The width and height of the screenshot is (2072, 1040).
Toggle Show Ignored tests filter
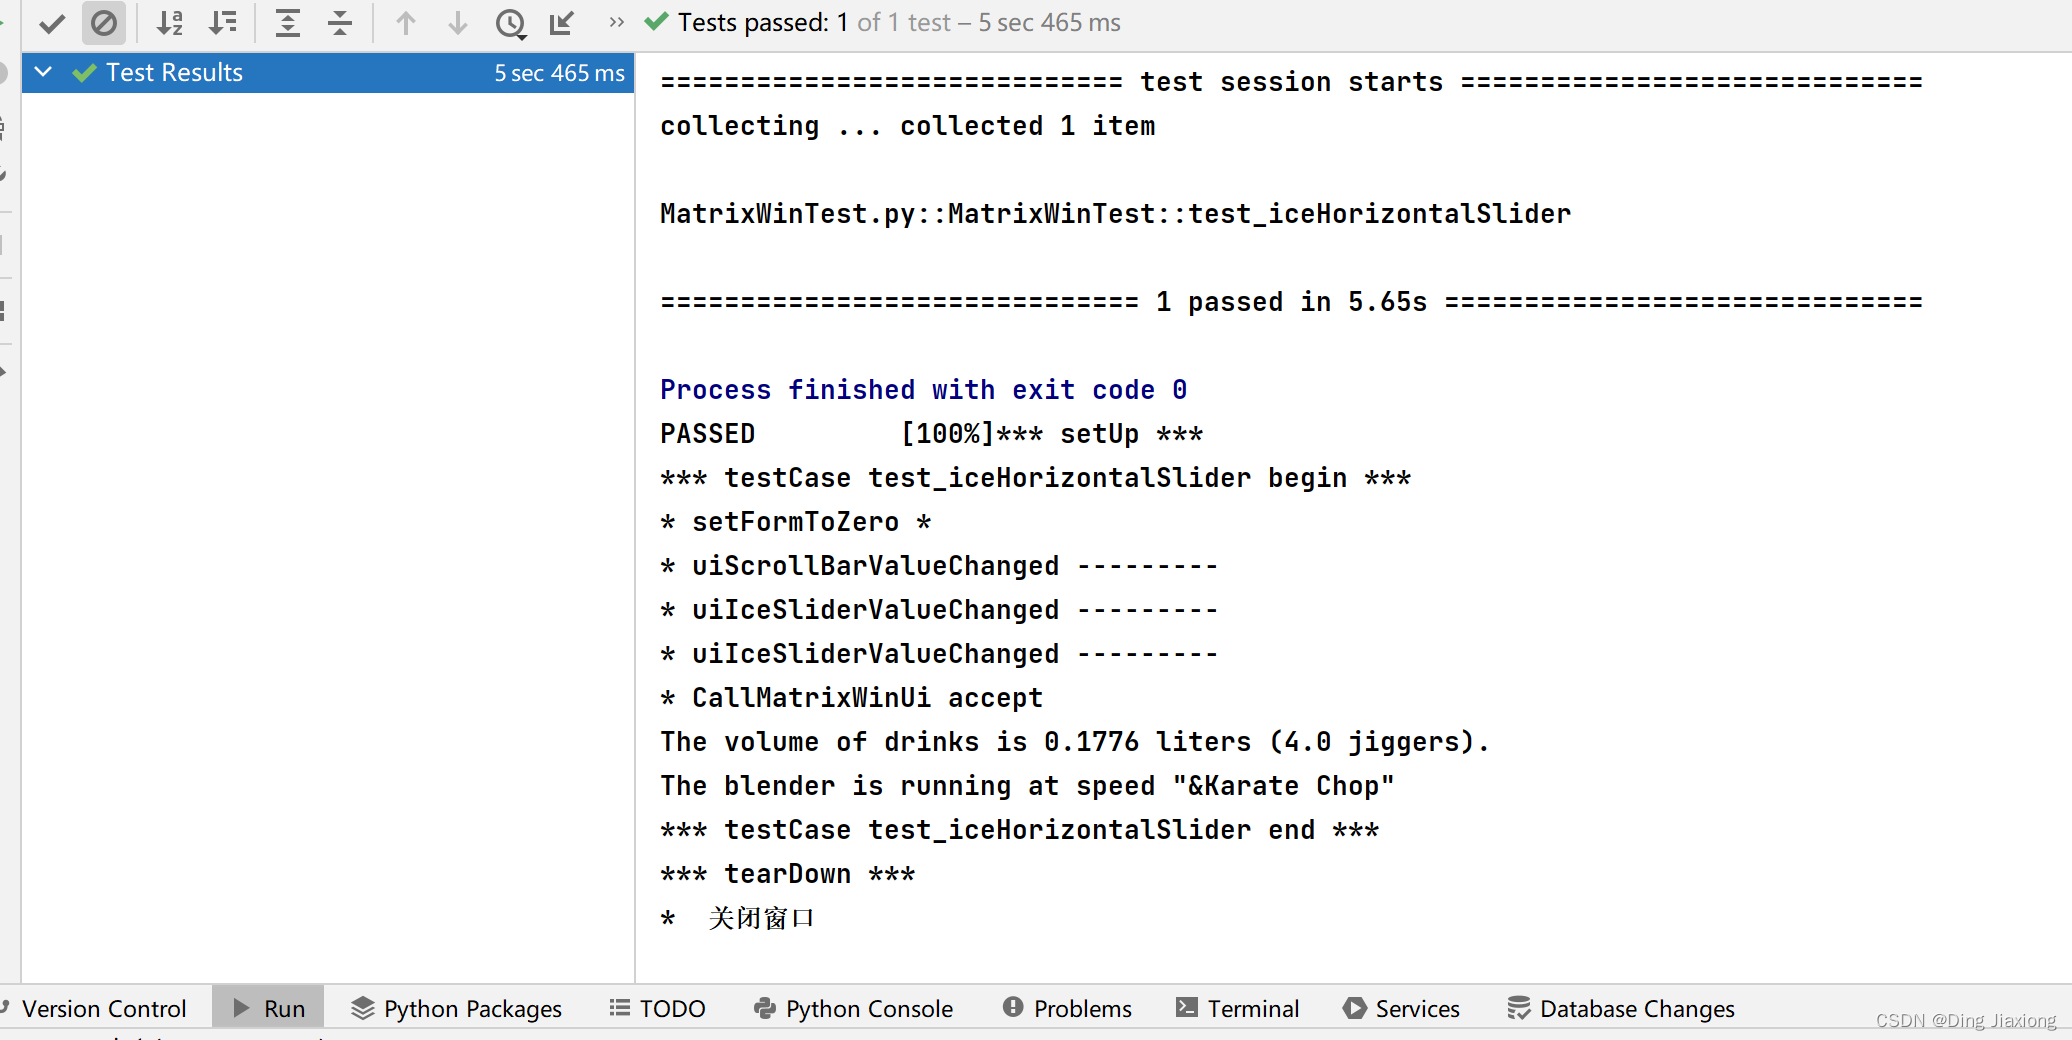tap(104, 23)
